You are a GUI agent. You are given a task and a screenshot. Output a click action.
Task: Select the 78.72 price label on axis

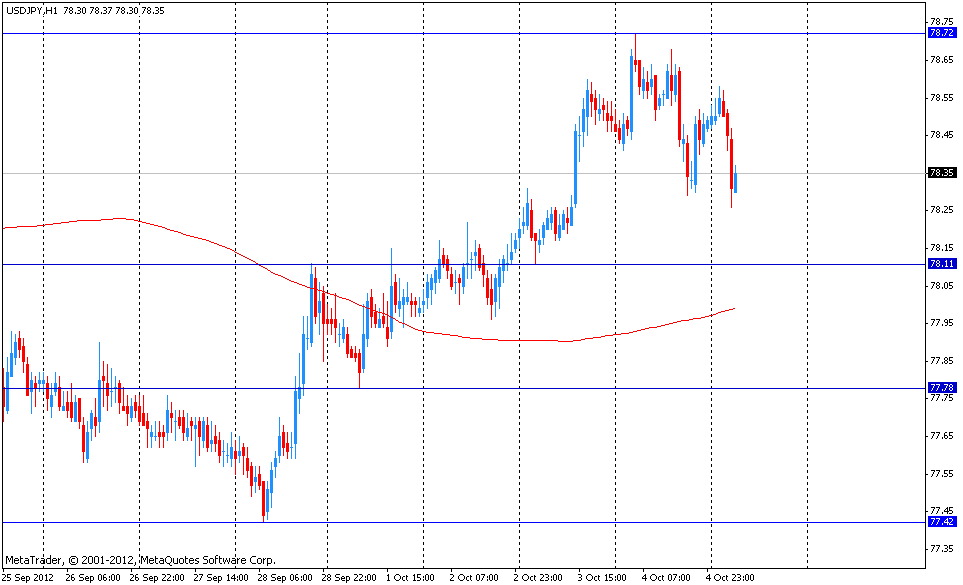click(941, 33)
